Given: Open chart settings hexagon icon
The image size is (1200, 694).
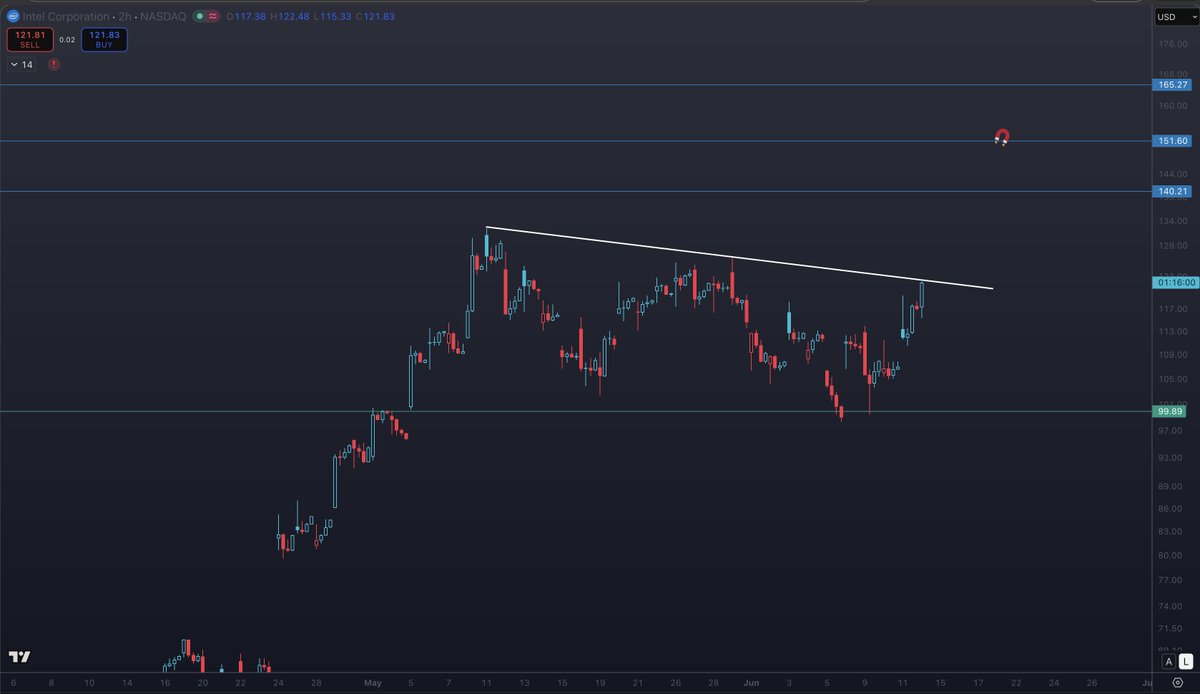Looking at the screenshot, I should click(1178, 684).
